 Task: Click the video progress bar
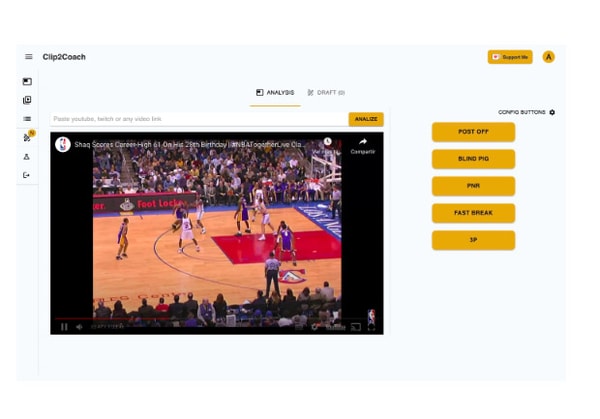(x=200, y=318)
